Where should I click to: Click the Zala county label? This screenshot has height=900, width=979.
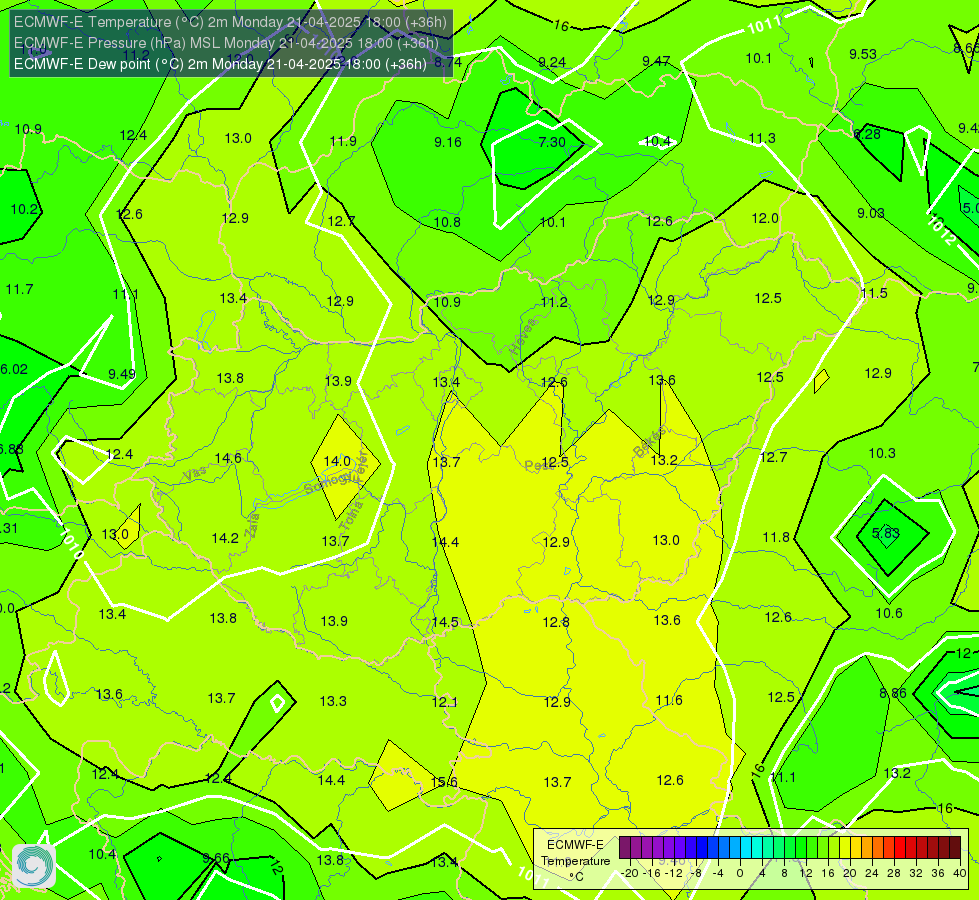click(x=252, y=525)
